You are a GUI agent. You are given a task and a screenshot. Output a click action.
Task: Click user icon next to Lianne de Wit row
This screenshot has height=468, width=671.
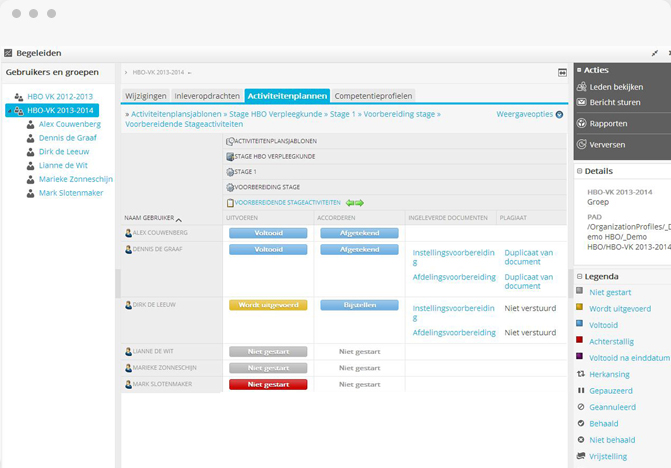128,352
